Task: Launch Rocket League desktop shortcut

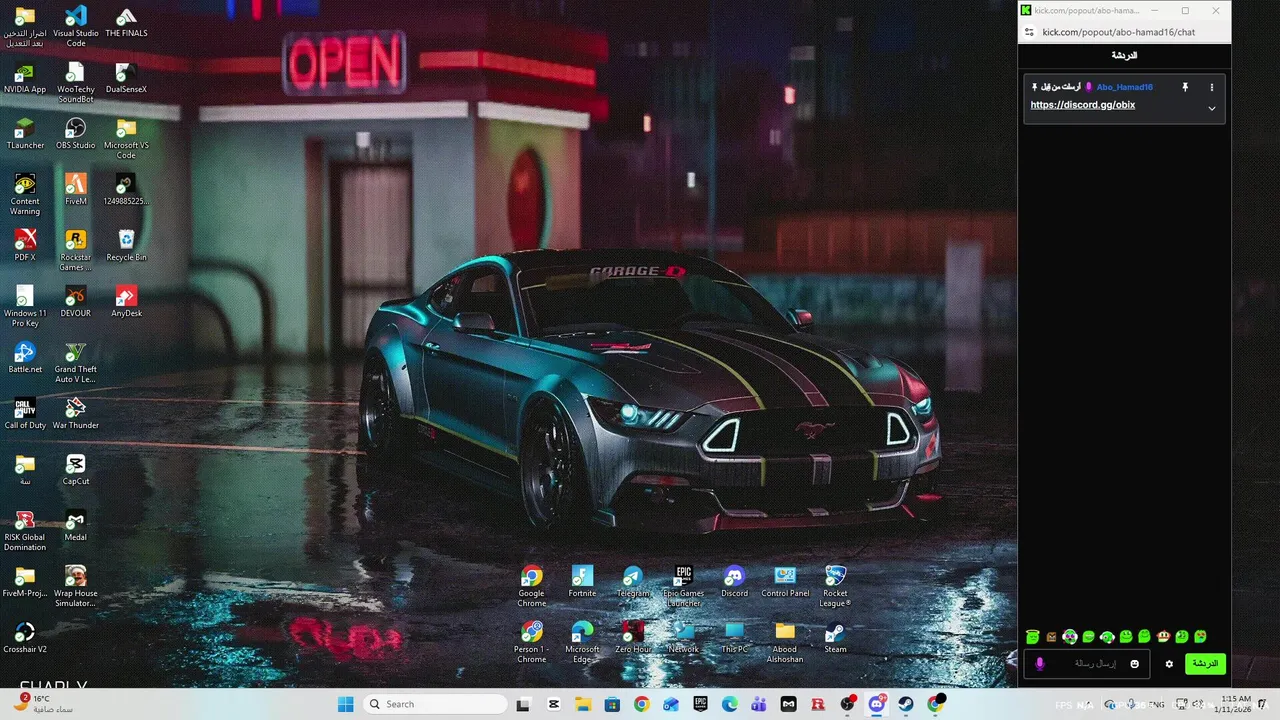Action: tap(835, 587)
